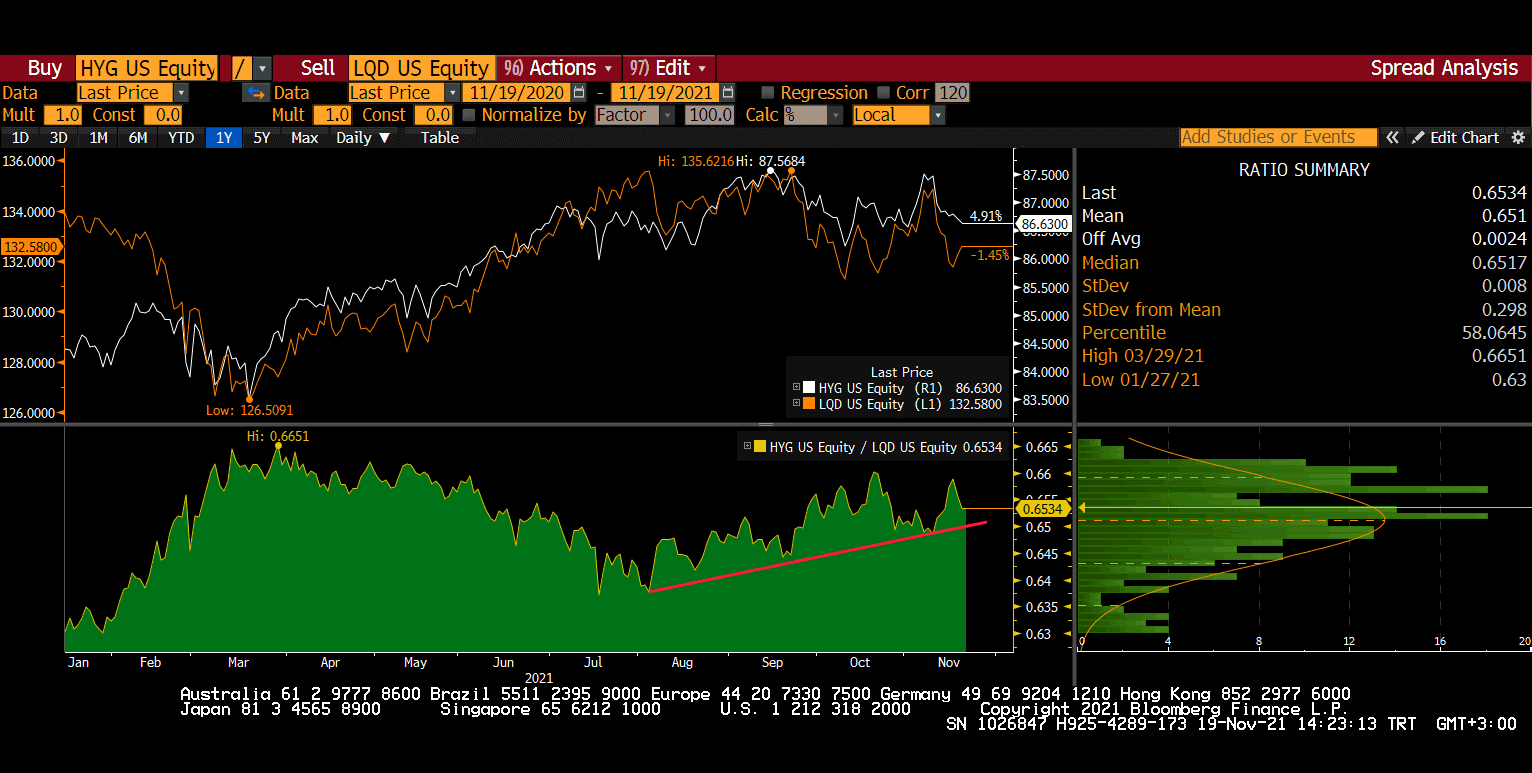Image resolution: width=1532 pixels, height=773 pixels.
Task: Switch to the 6M range
Action: [138, 138]
